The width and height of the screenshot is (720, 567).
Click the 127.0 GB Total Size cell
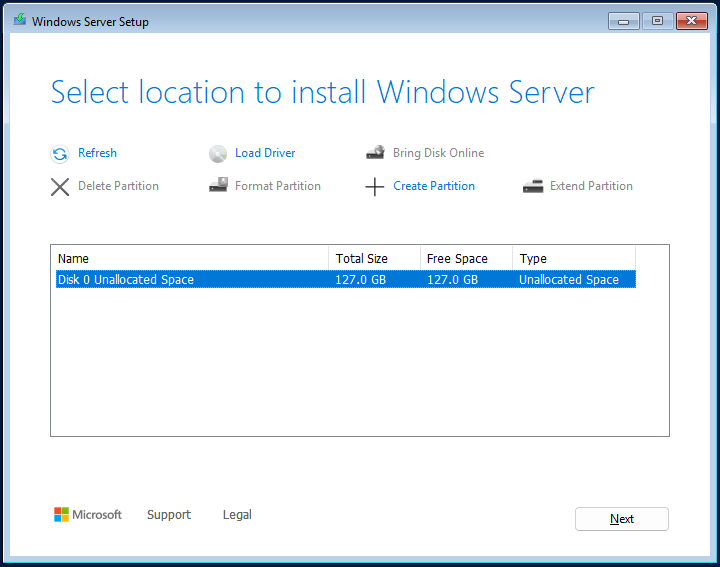360,280
